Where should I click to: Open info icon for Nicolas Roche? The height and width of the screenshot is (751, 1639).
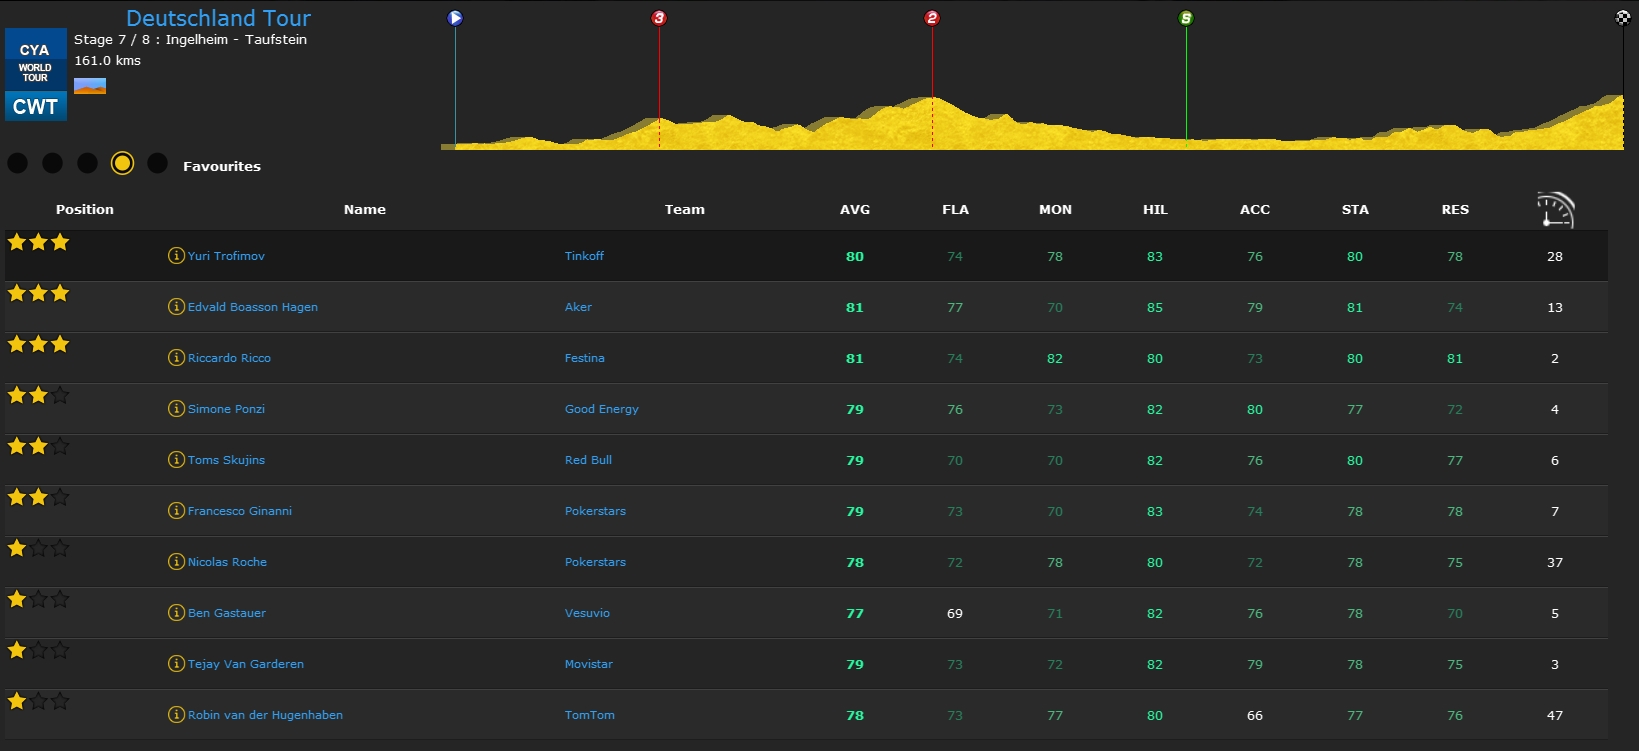176,562
